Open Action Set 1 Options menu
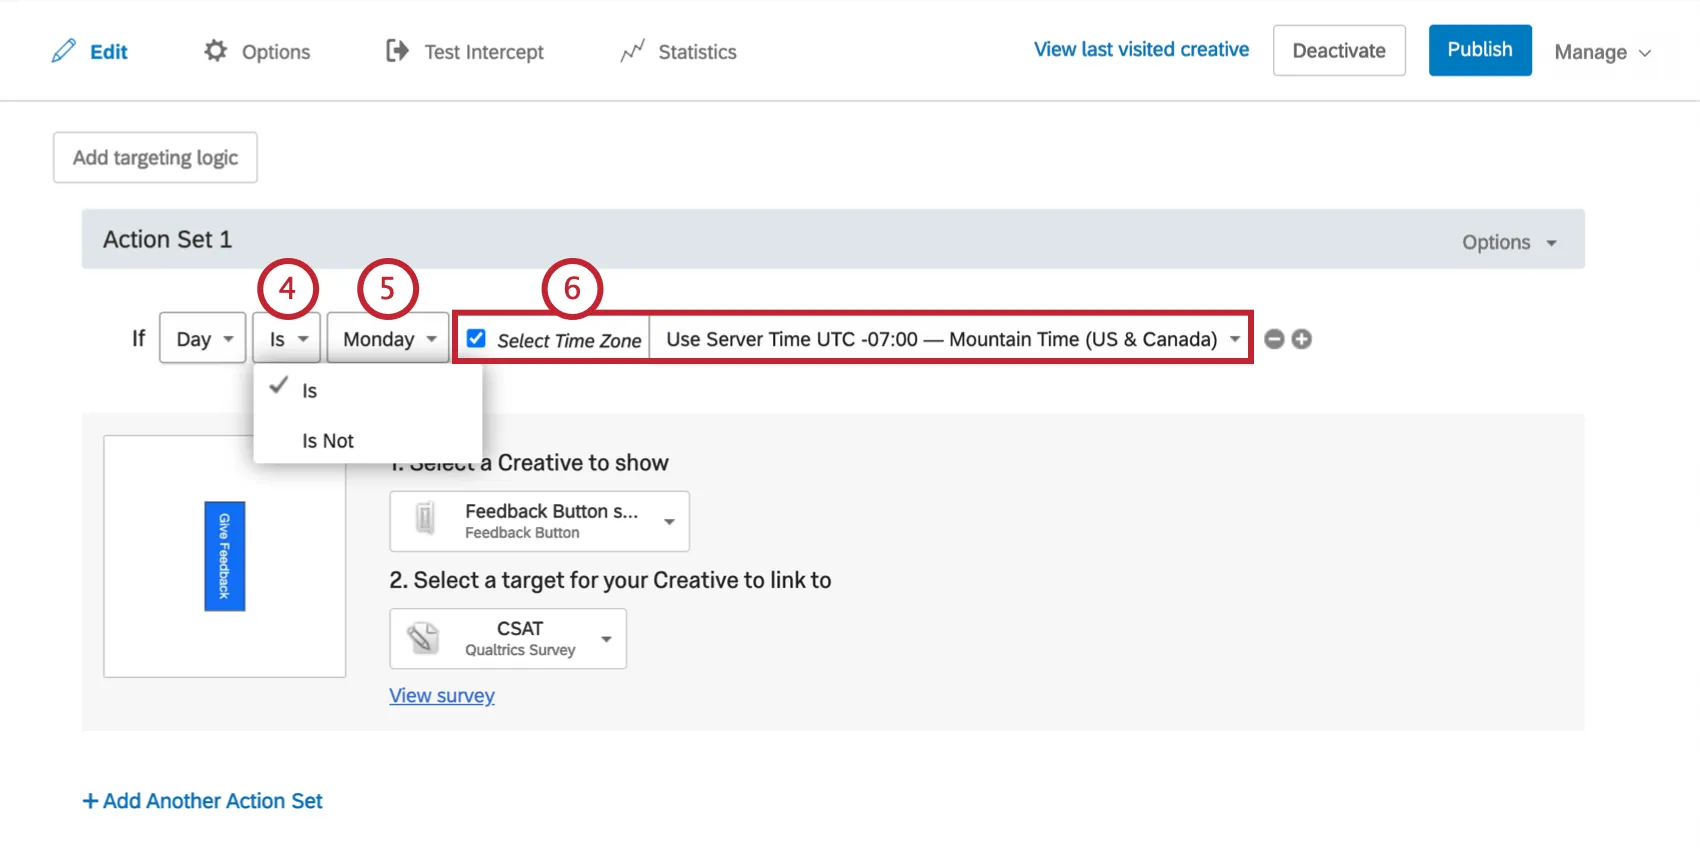Viewport: 1700px width, 850px height. 1508,242
